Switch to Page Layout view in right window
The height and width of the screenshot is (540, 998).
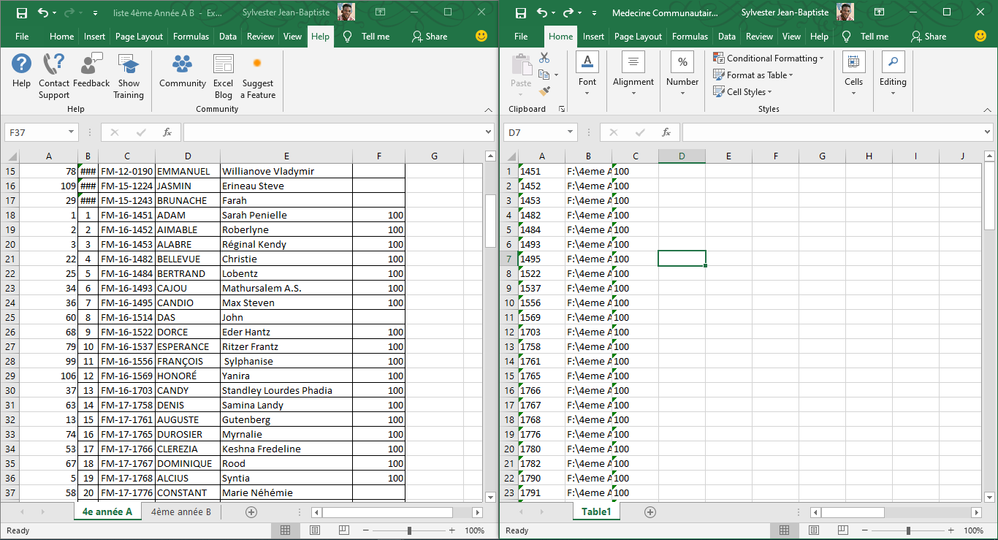click(813, 530)
